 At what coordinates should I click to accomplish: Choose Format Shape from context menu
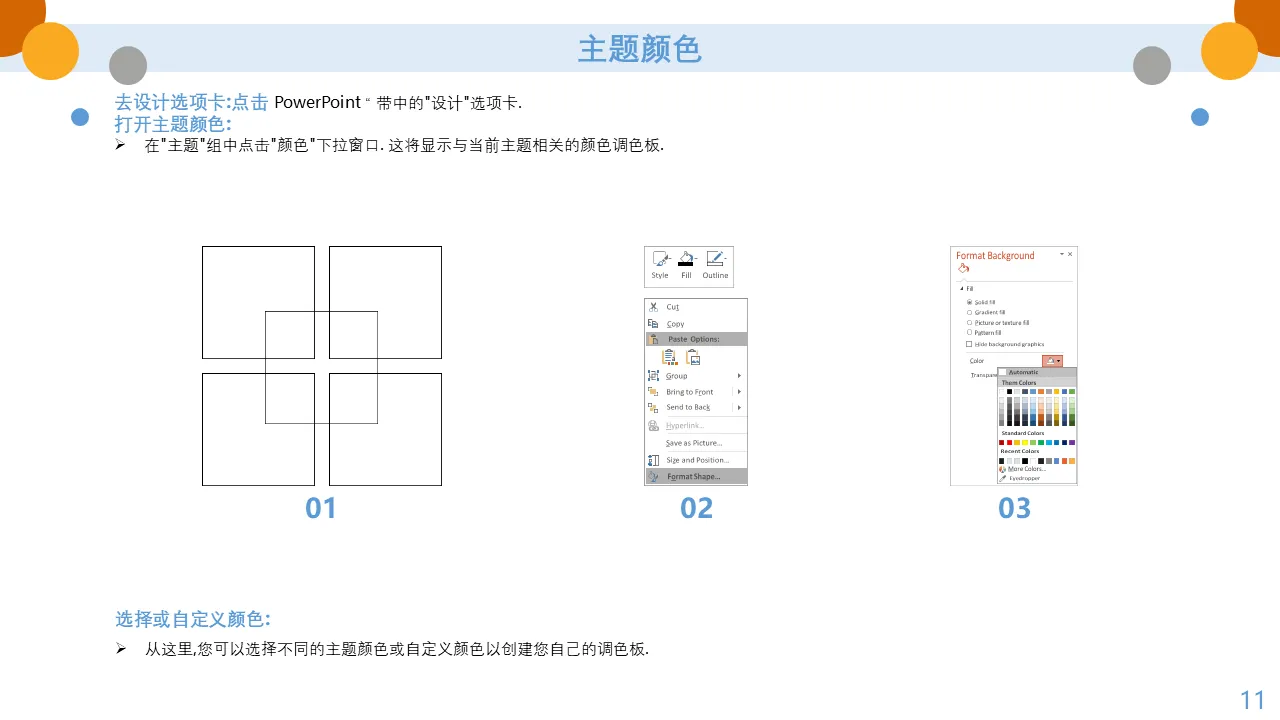point(693,477)
